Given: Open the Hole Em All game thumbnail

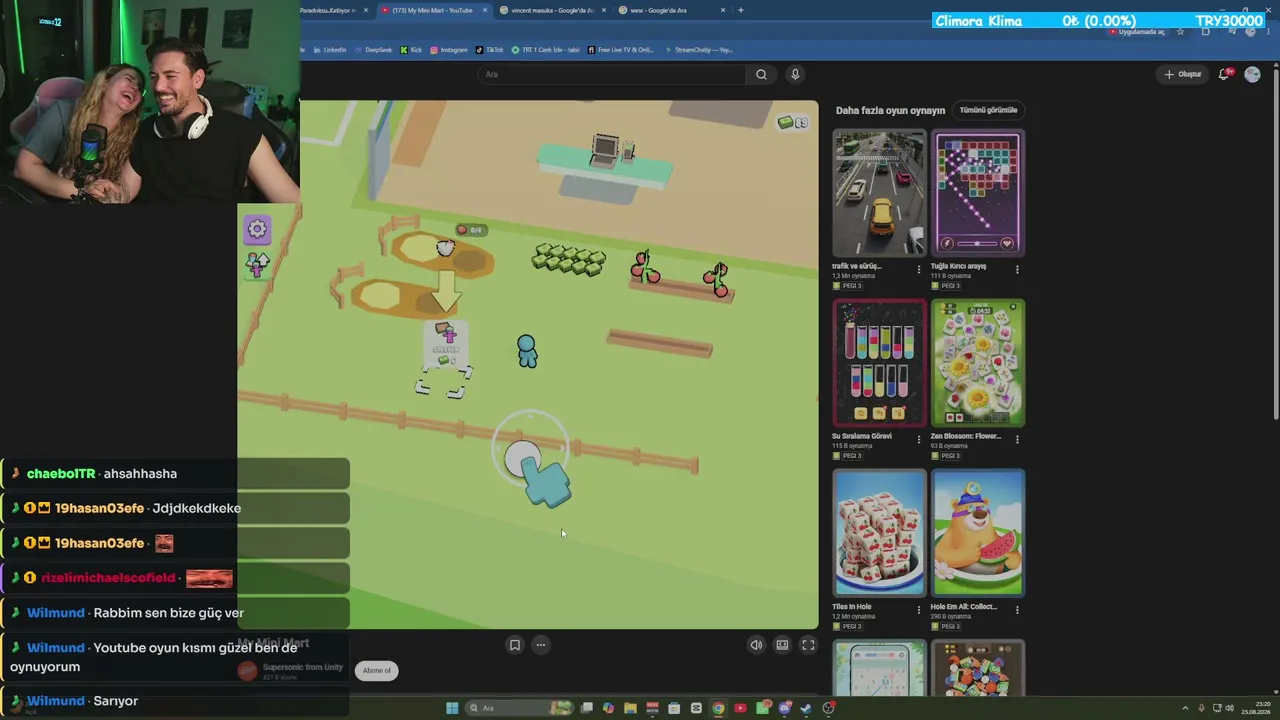Looking at the screenshot, I should coord(977,532).
